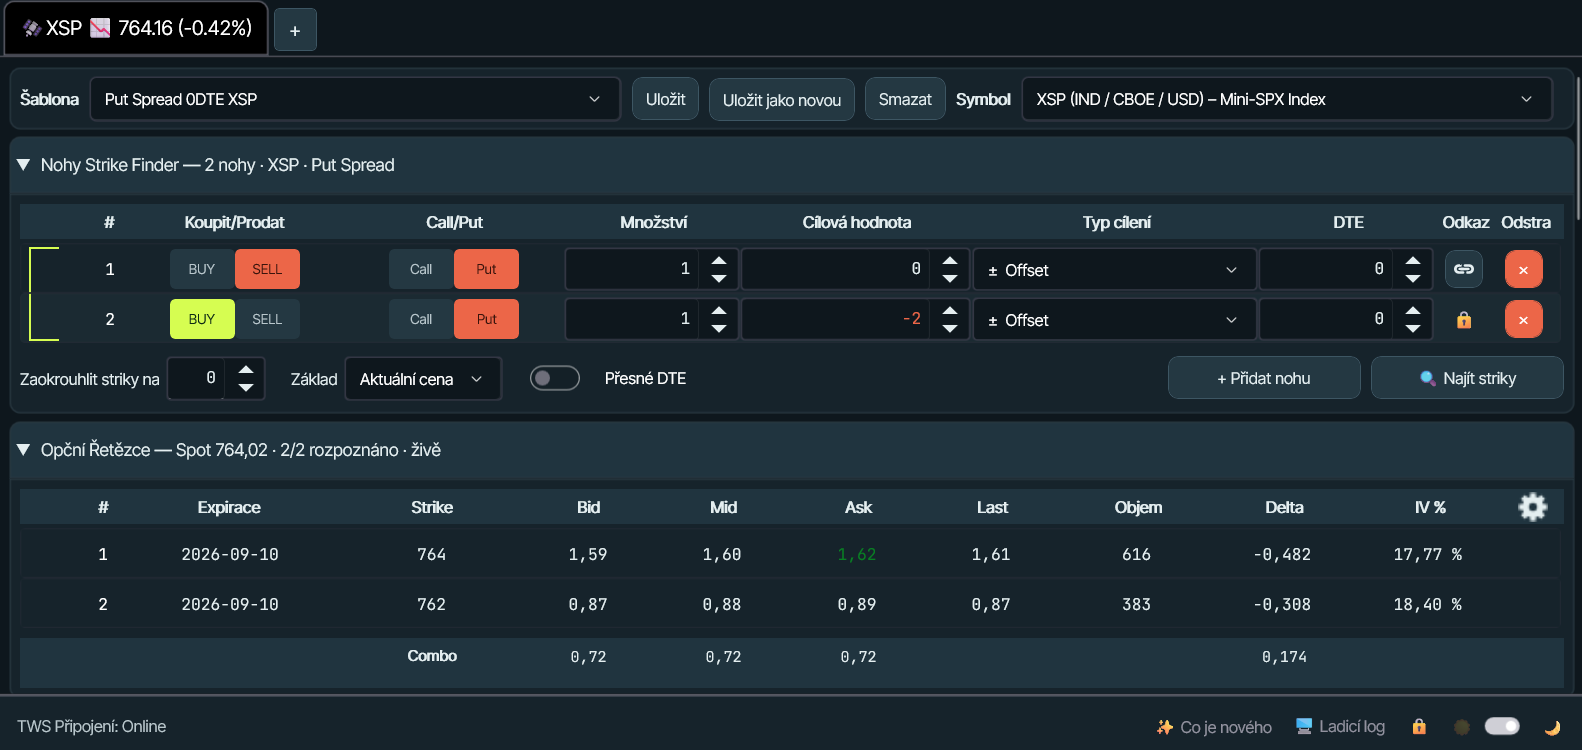1582x750 pixels.
Task: Collapse the Opční Řetězce section
Action: pyautogui.click(x=24, y=450)
